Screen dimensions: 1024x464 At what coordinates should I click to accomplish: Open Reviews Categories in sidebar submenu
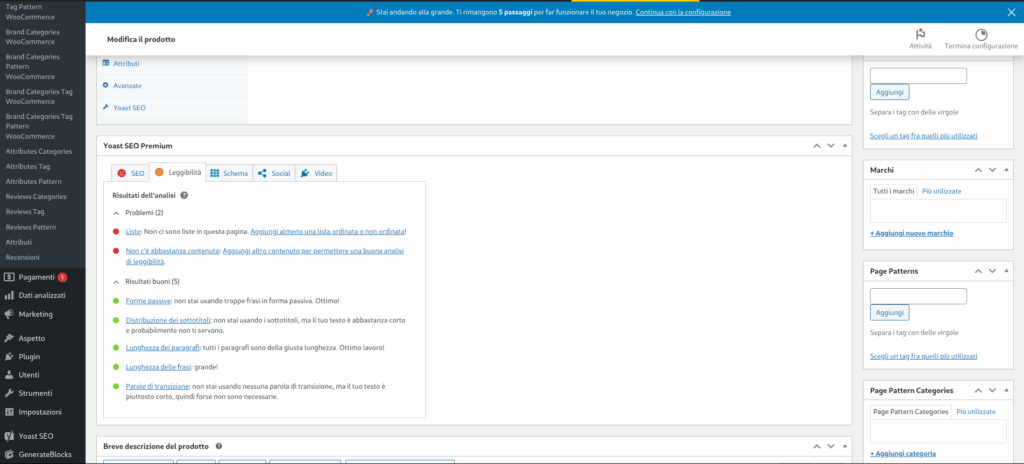click(x=36, y=197)
